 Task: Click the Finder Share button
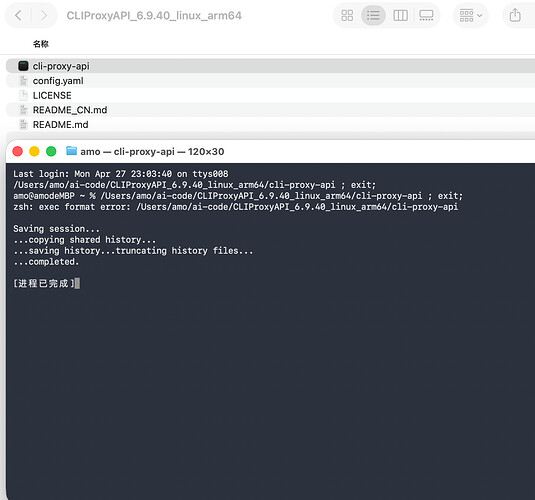[x=515, y=15]
